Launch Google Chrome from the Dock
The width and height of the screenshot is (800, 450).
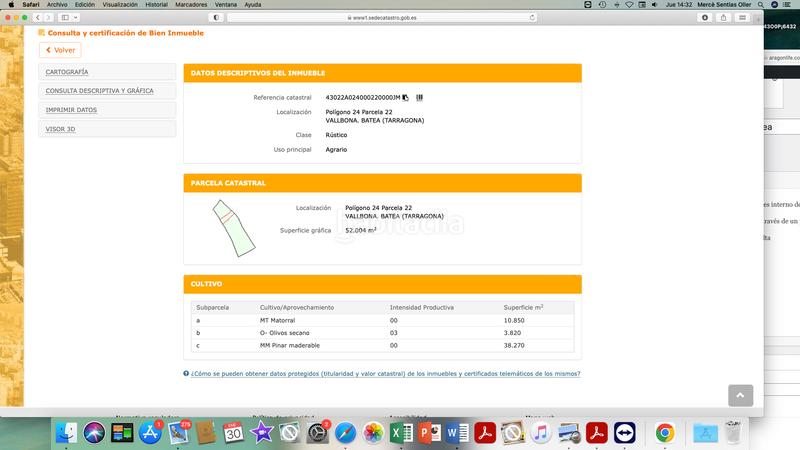[664, 432]
